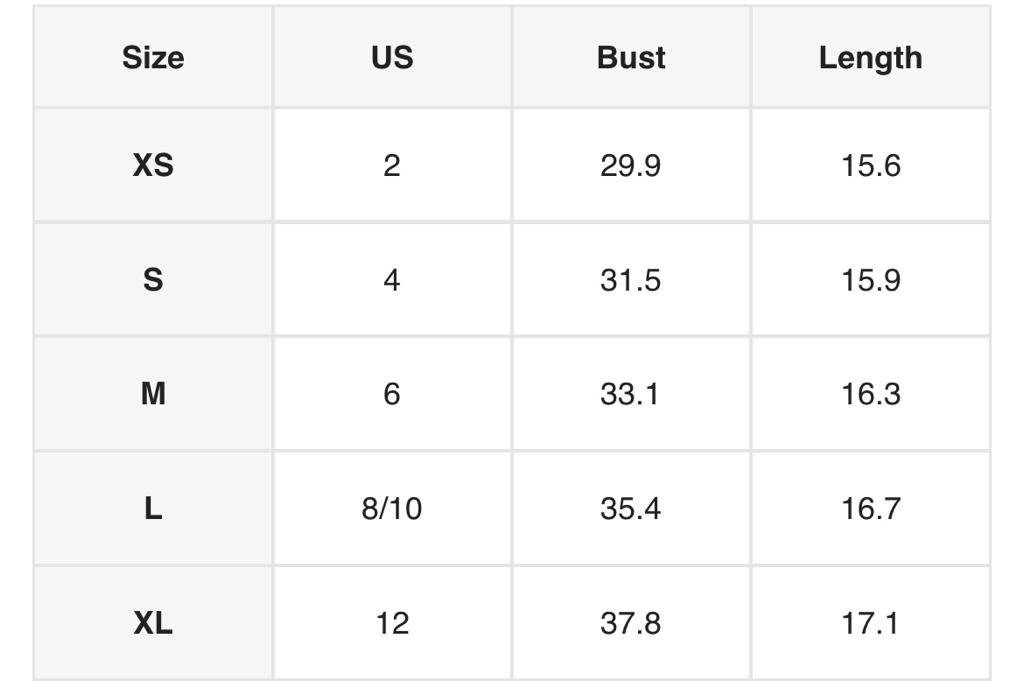The image size is (1024, 681).
Task: Click the 31.5 bust measurement
Action: (x=631, y=280)
